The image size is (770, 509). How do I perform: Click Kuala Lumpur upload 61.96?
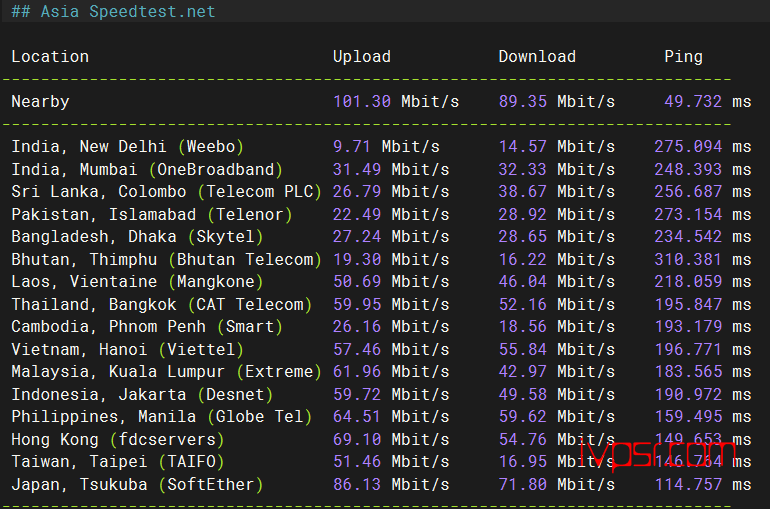[357, 372]
